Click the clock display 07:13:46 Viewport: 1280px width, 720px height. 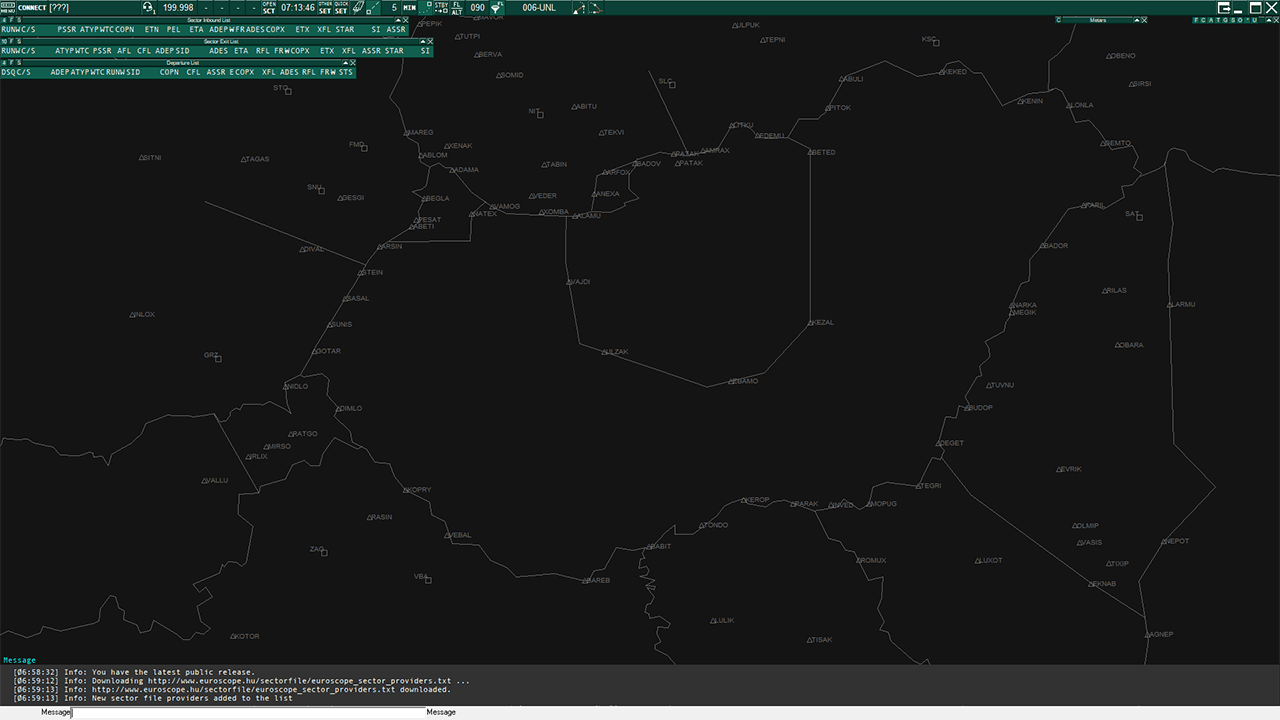tap(298, 8)
